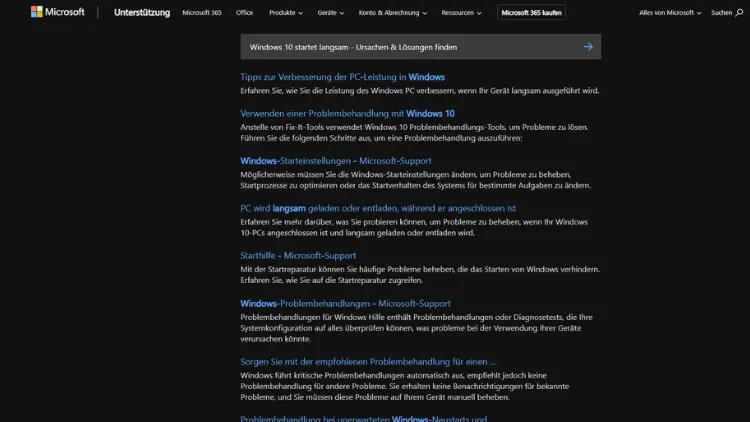
Task: Click description starting 'Mit der Startreparatur'
Action: pyautogui.click(x=420, y=275)
